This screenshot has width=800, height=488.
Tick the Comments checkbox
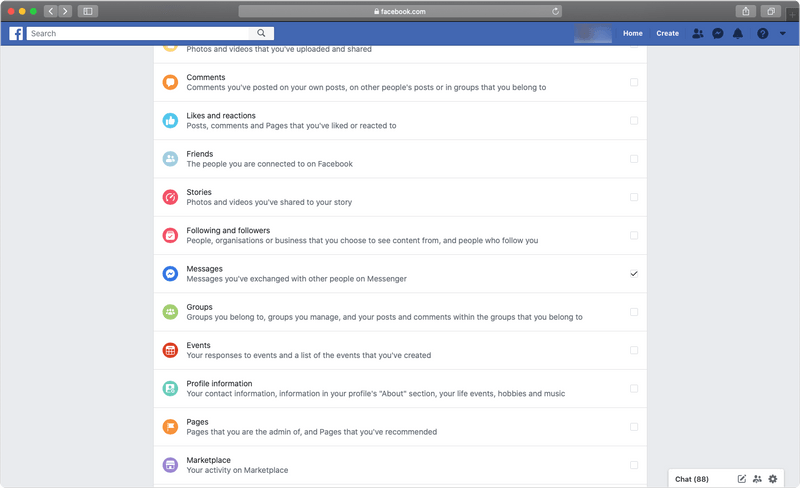[634, 82]
